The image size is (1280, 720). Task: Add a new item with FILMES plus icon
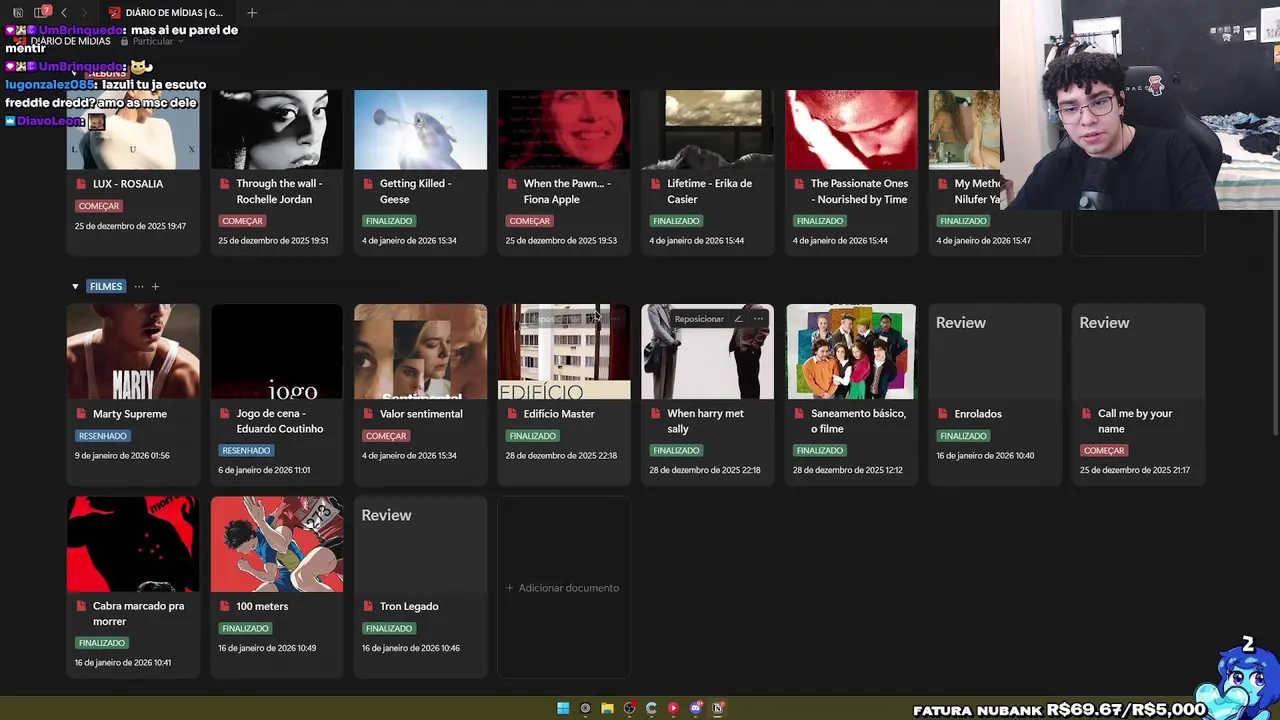tap(155, 287)
